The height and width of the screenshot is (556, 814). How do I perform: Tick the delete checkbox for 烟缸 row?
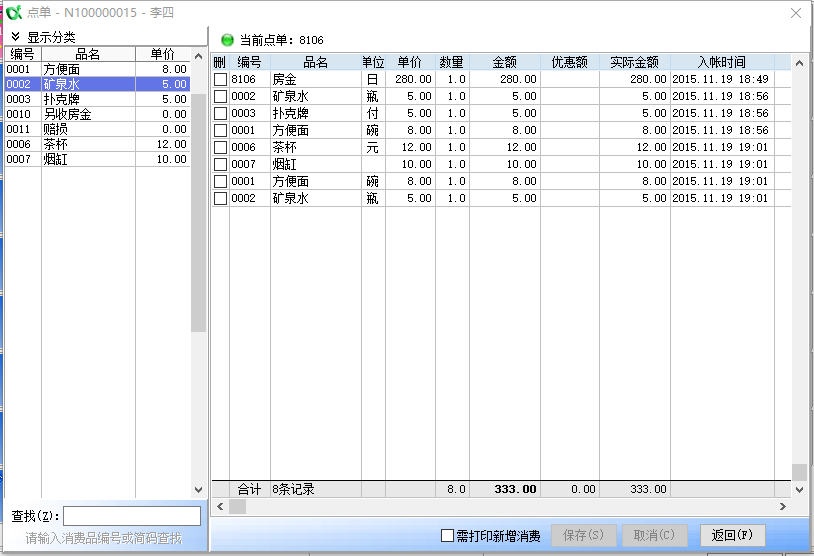click(220, 164)
